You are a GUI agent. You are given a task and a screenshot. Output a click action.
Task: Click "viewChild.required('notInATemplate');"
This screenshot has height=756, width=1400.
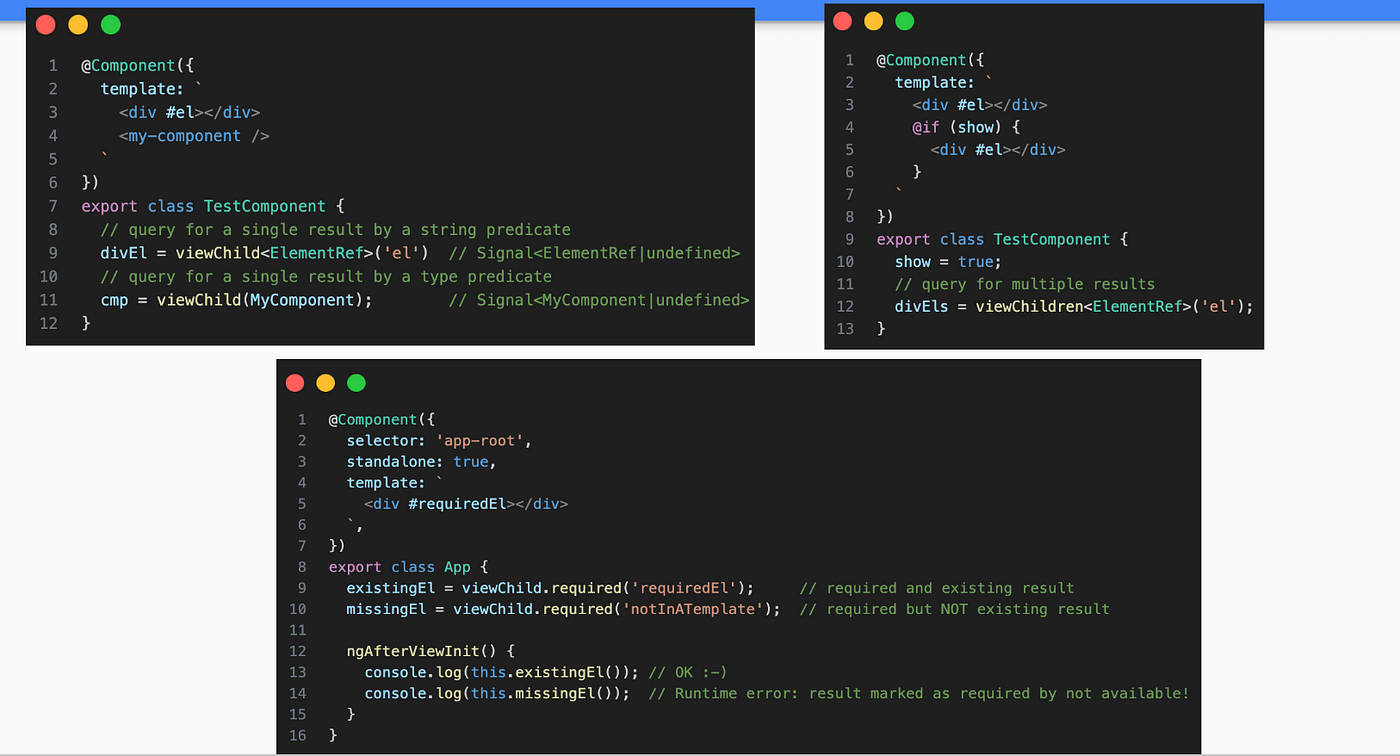[617, 609]
